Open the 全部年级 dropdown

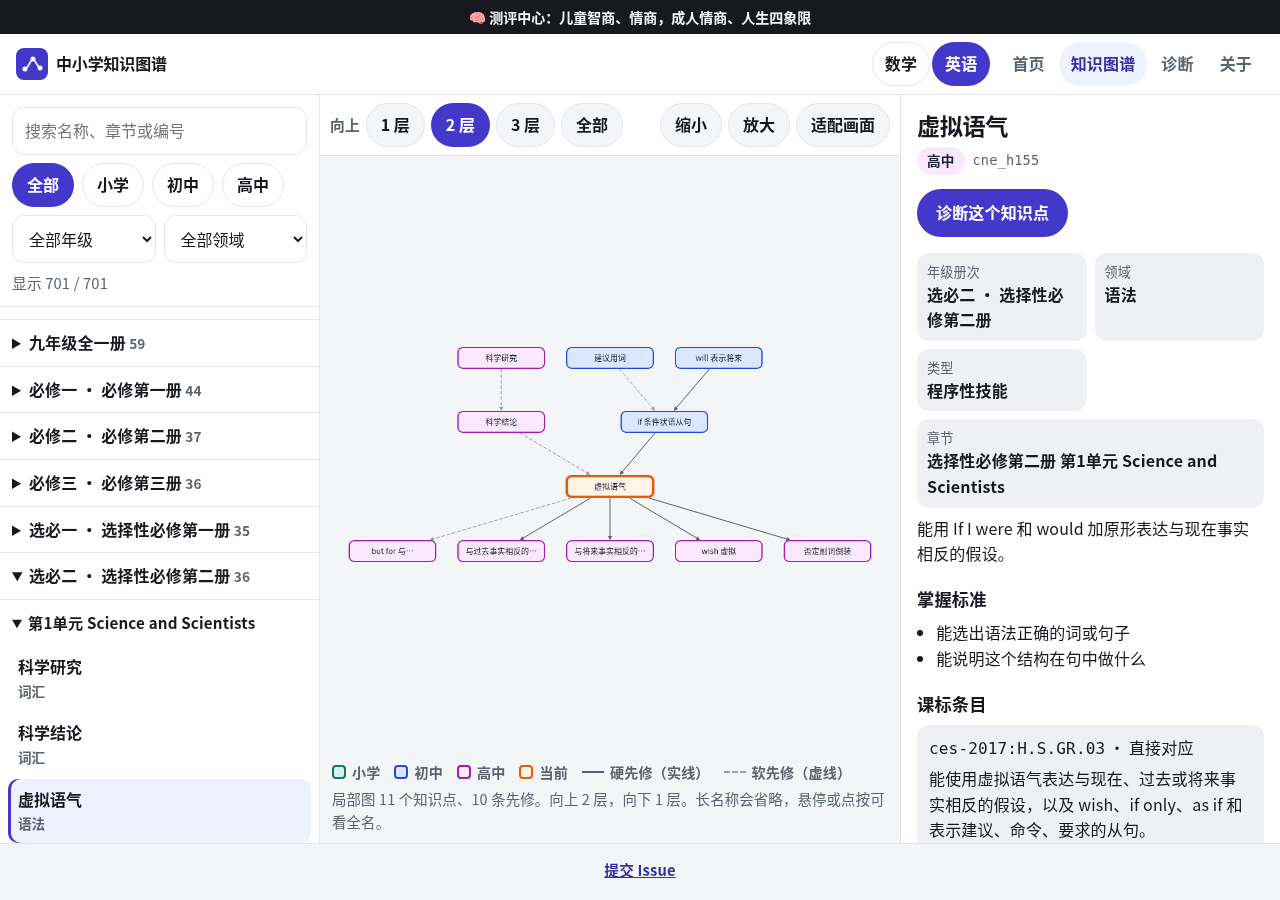click(84, 239)
